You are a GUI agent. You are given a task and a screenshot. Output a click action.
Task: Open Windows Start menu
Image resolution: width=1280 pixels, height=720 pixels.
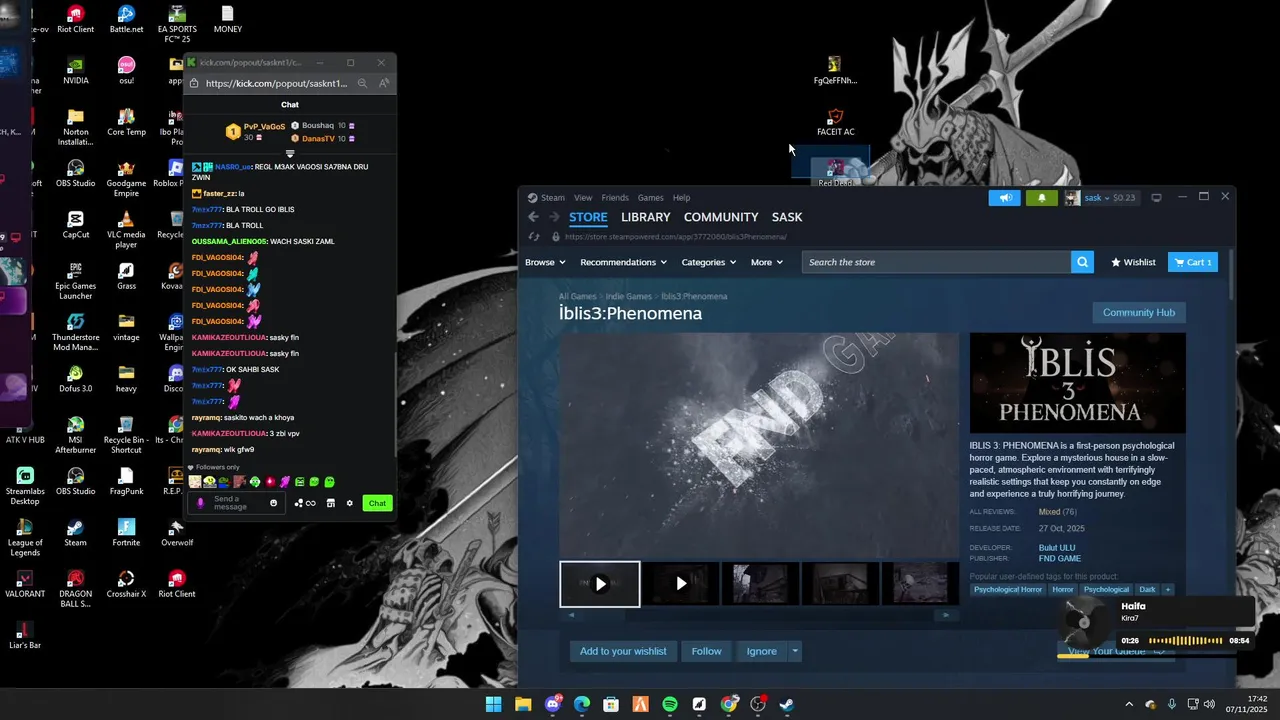pyautogui.click(x=494, y=704)
